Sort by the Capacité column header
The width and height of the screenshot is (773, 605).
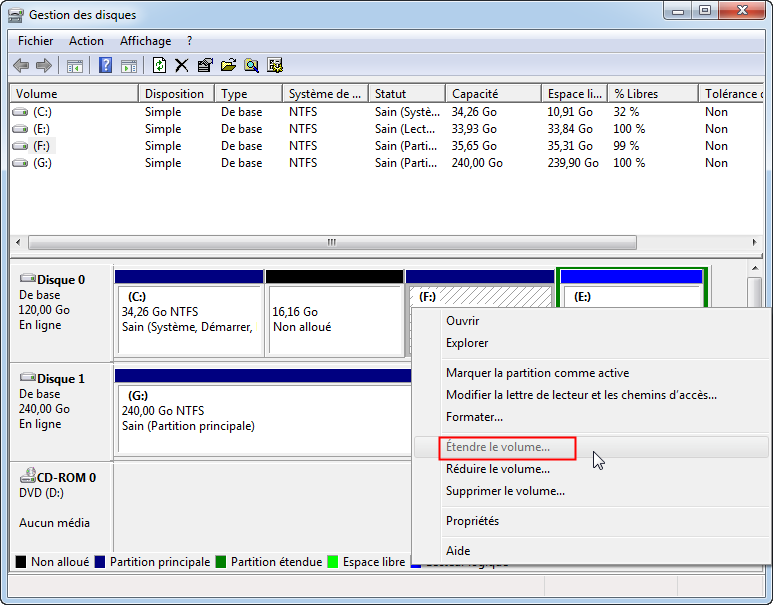pos(493,94)
